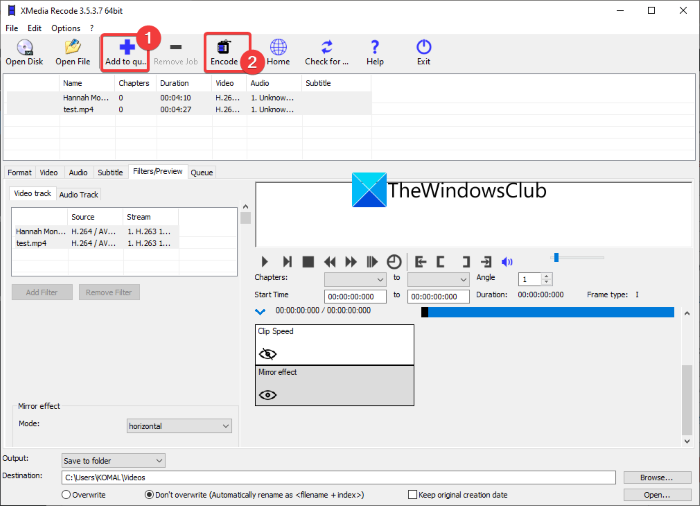The height and width of the screenshot is (506, 700).
Task: Toggle Clip Speed filter visibility eye
Action: 268,354
